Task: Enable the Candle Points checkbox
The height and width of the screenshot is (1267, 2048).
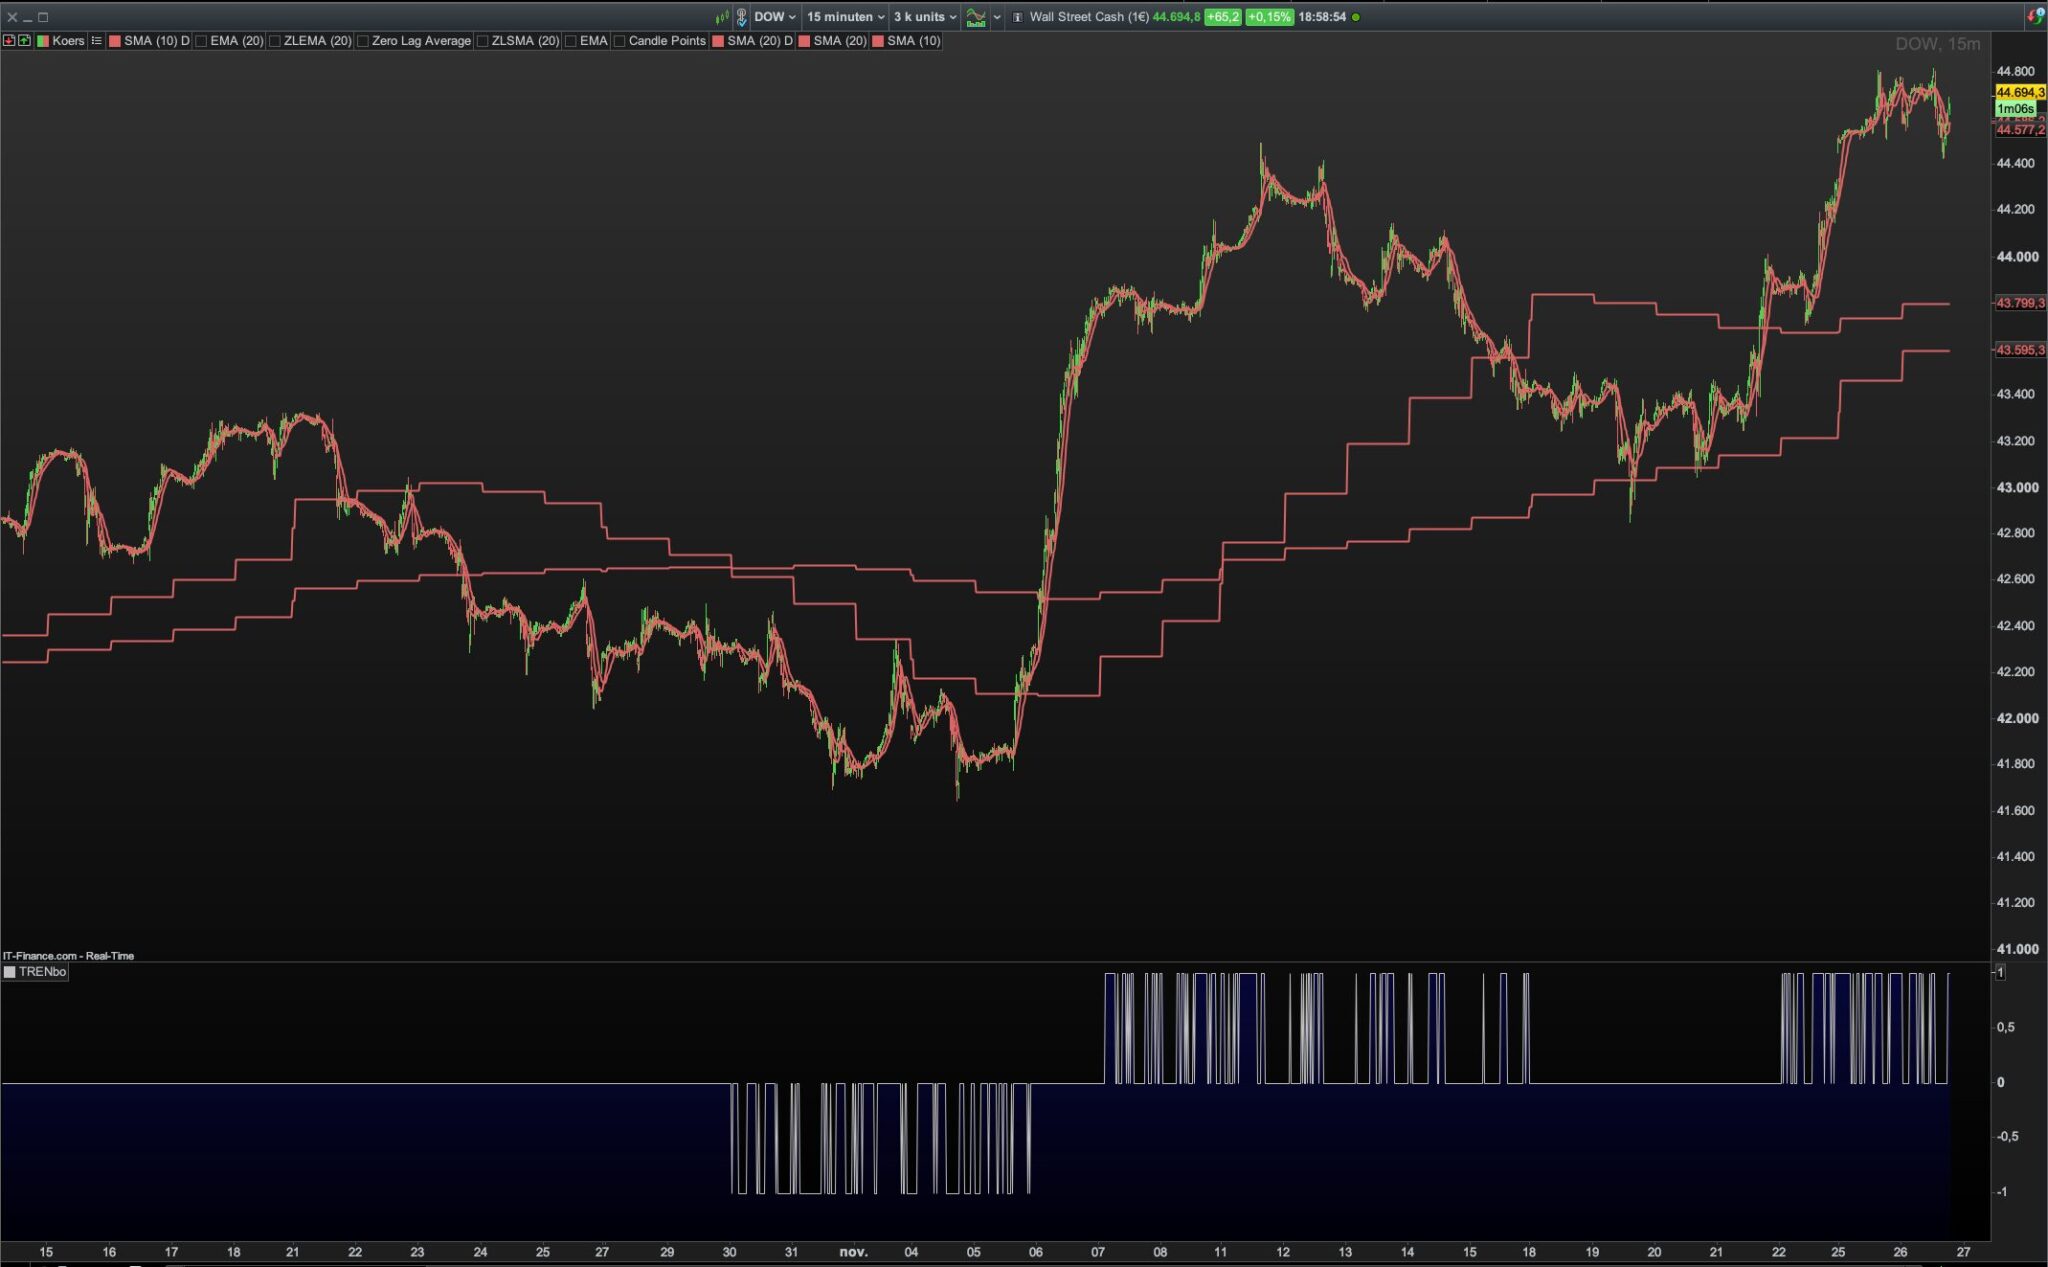Action: click(x=619, y=41)
